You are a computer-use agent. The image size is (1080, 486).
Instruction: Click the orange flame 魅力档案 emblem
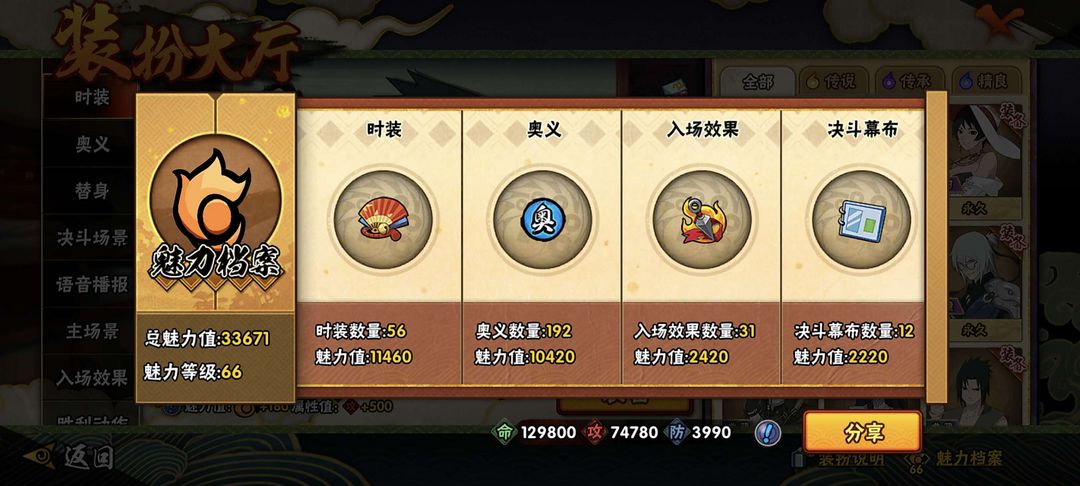click(216, 200)
